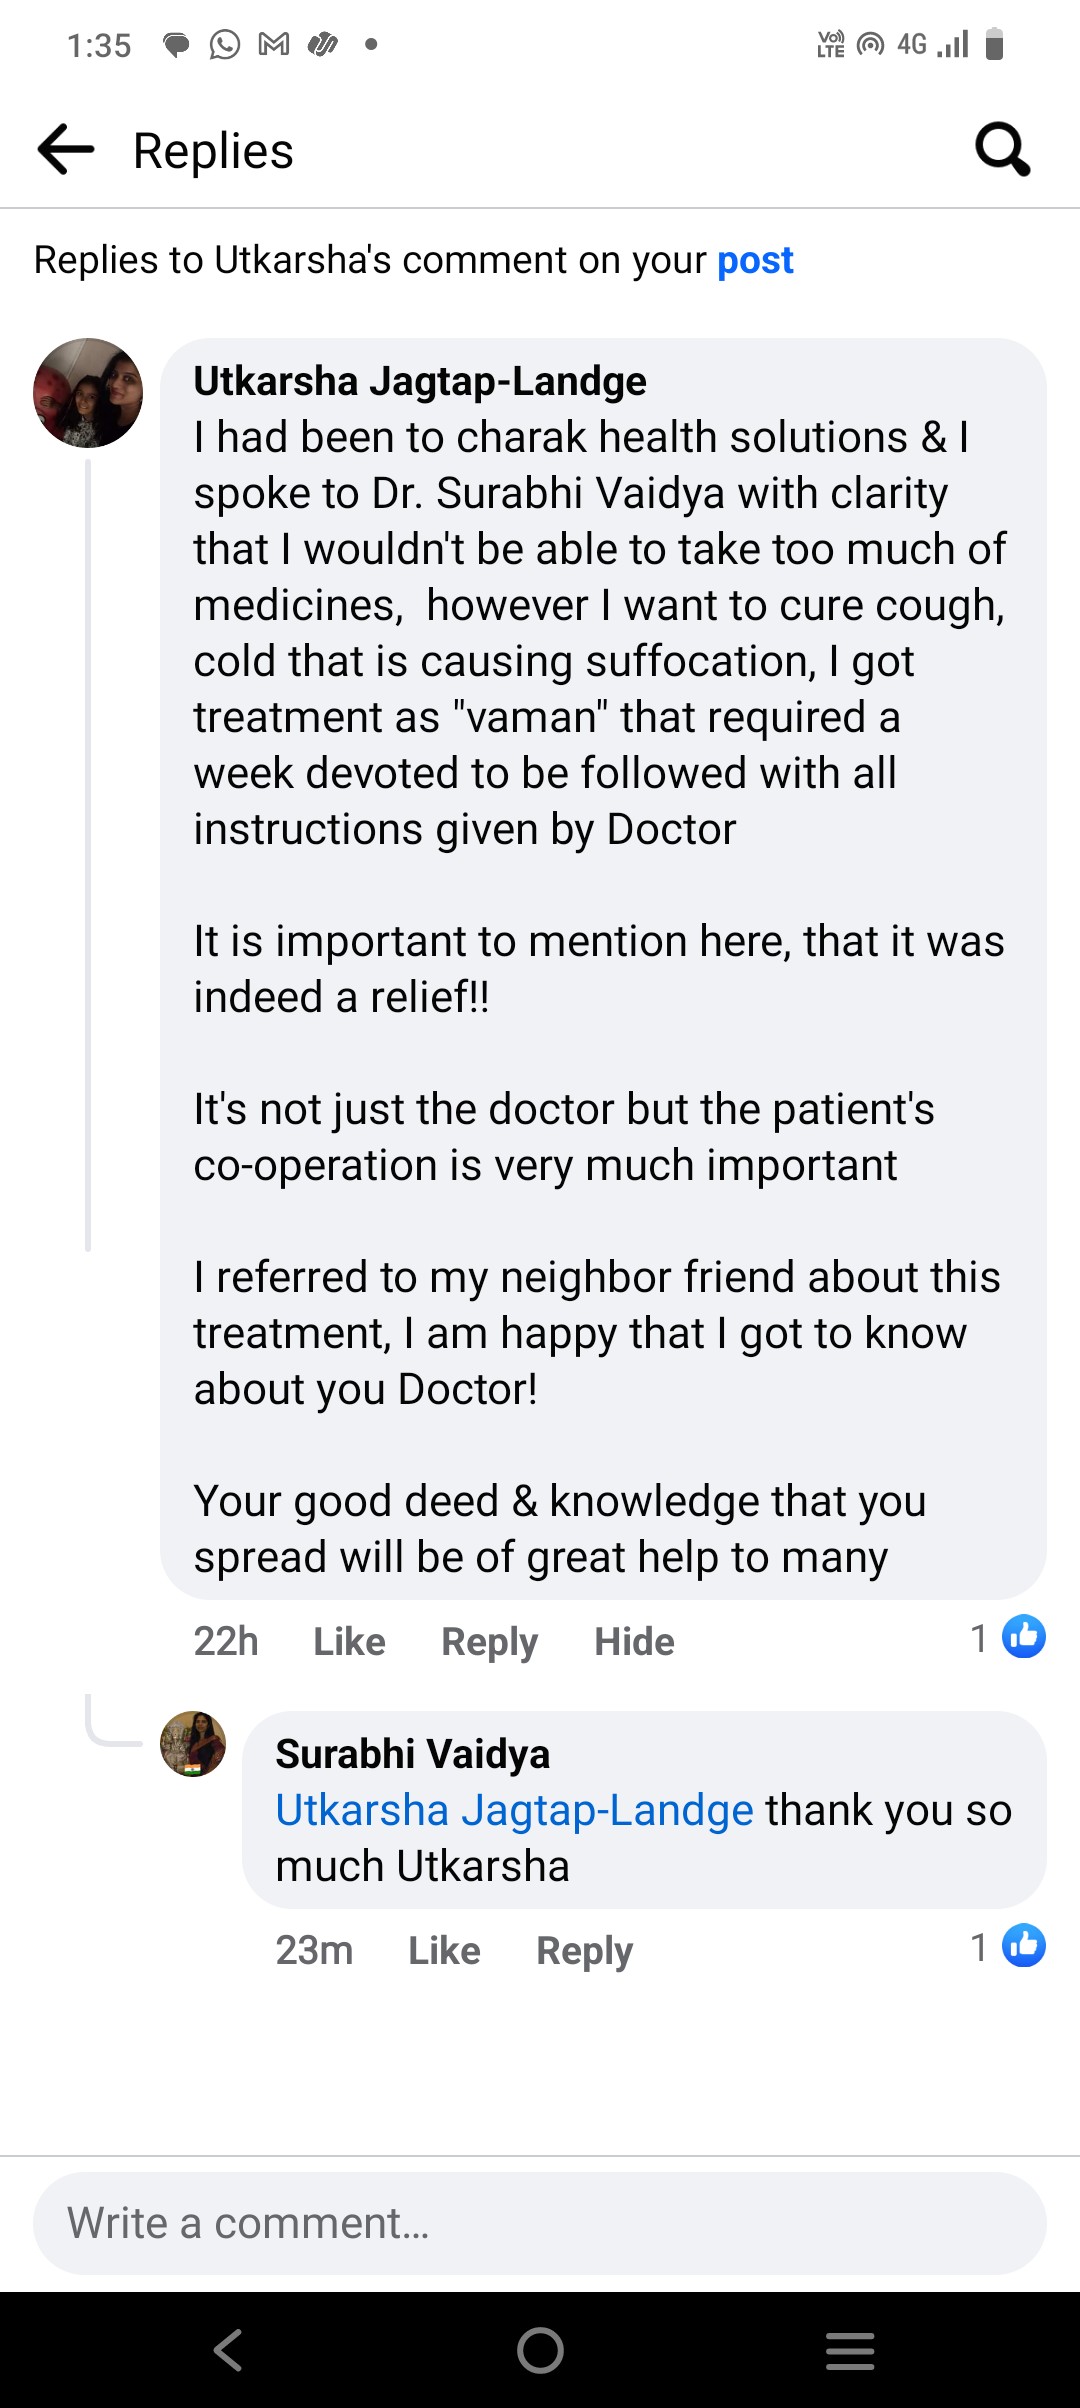Like Utkarsha's comment
Image resolution: width=1080 pixels, height=2408 pixels.
click(349, 1642)
